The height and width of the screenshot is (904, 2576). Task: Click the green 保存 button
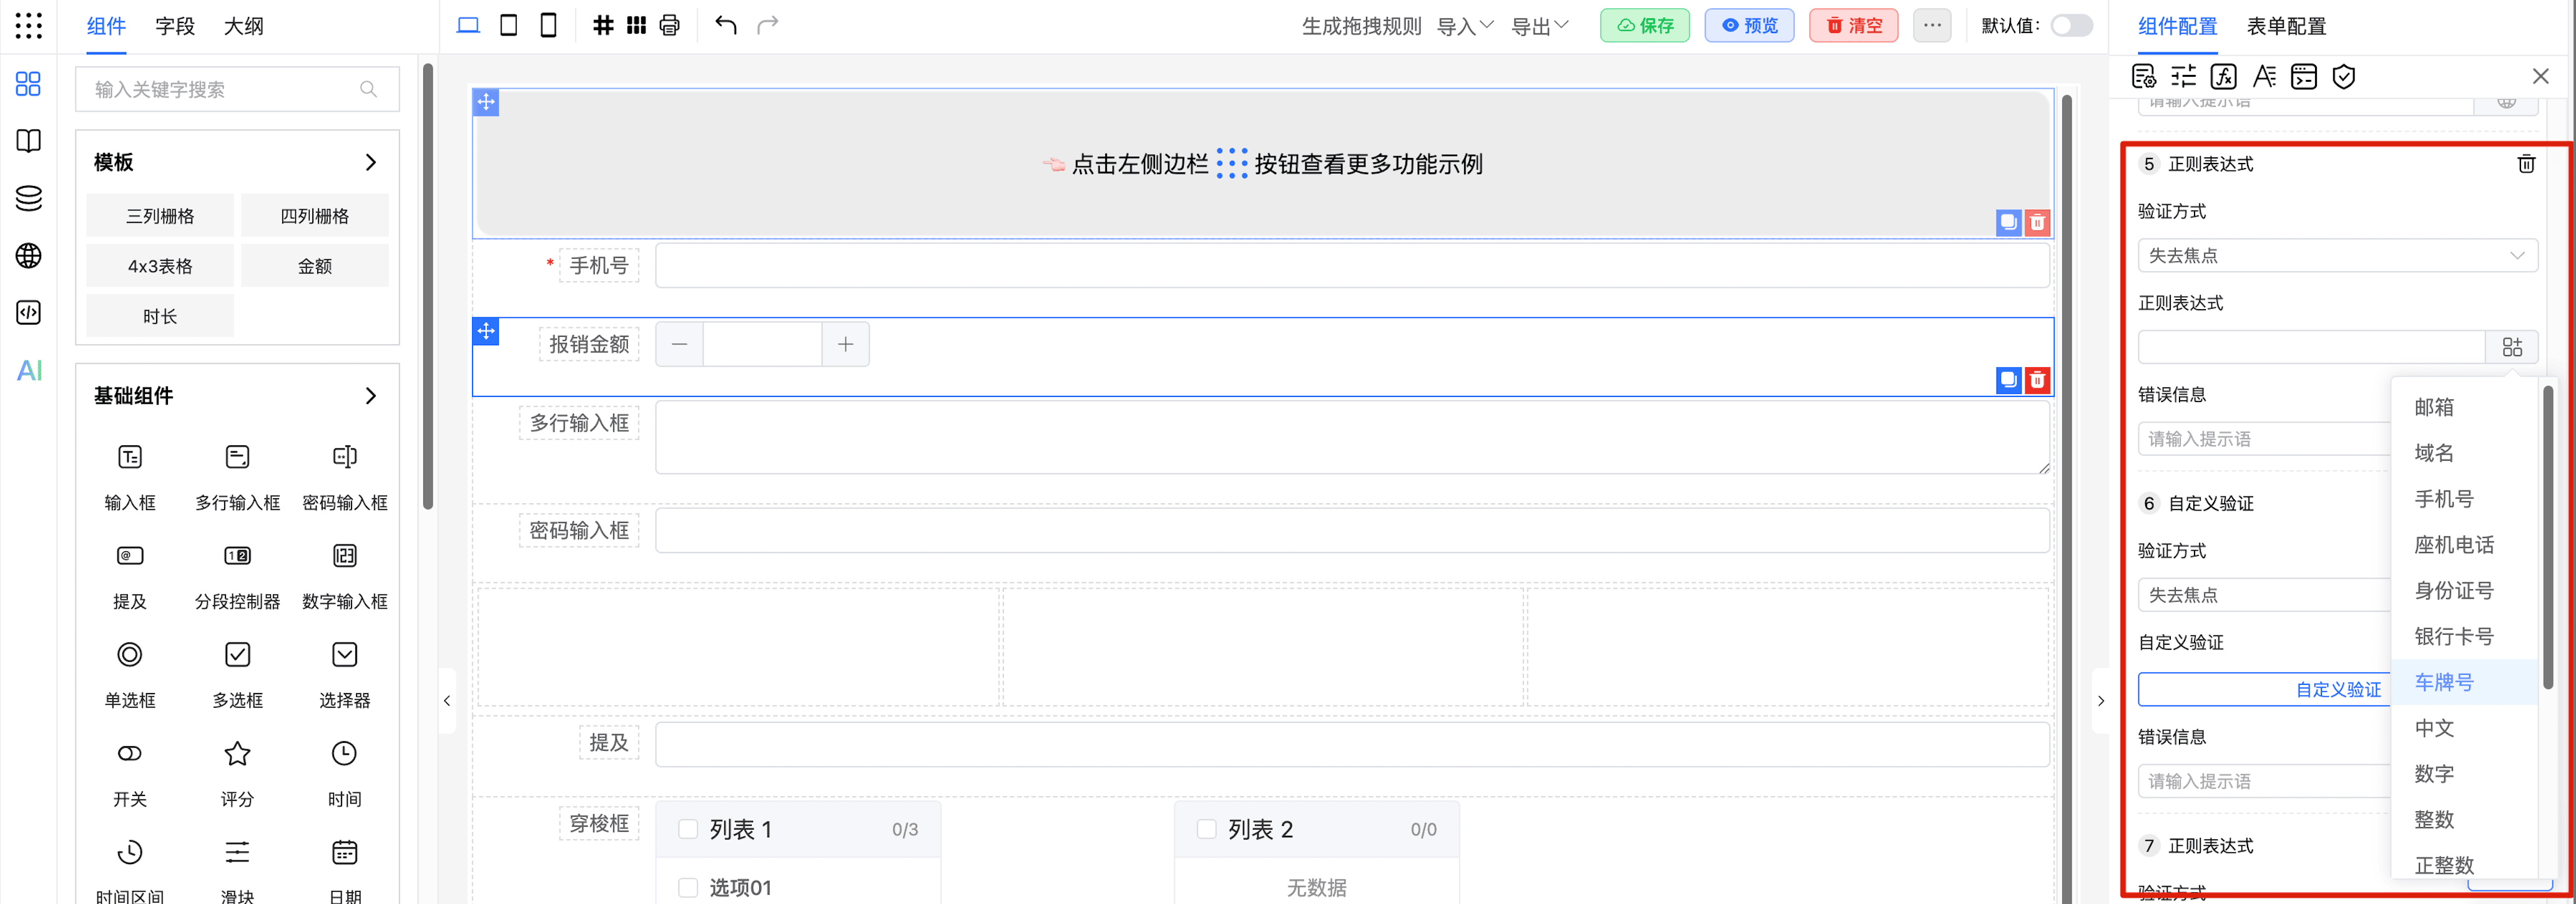(1644, 26)
